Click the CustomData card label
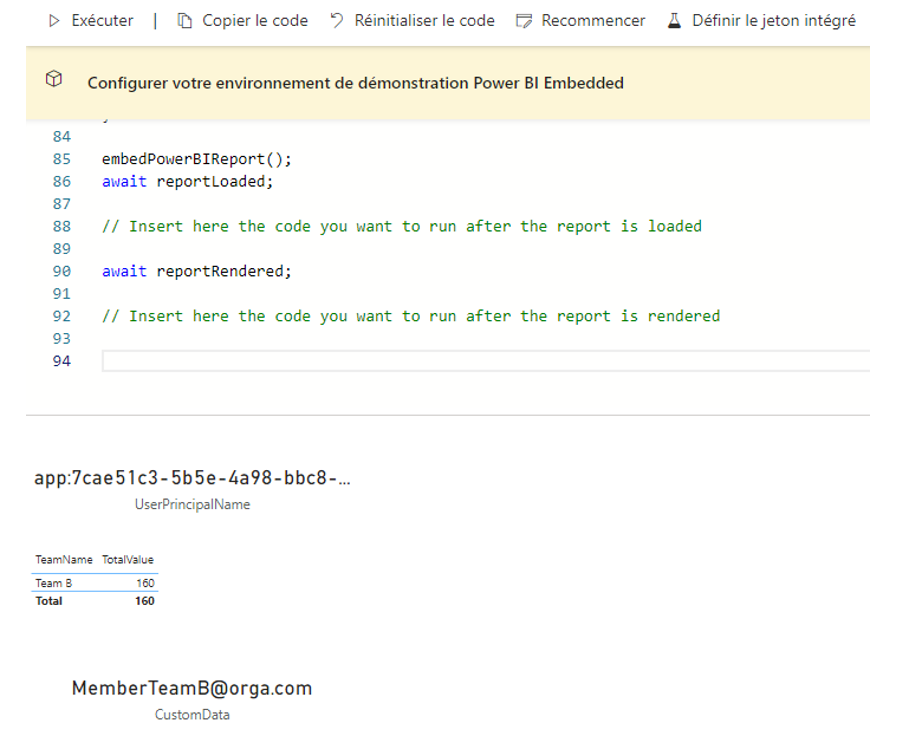This screenshot has width=897, height=744. point(192,715)
